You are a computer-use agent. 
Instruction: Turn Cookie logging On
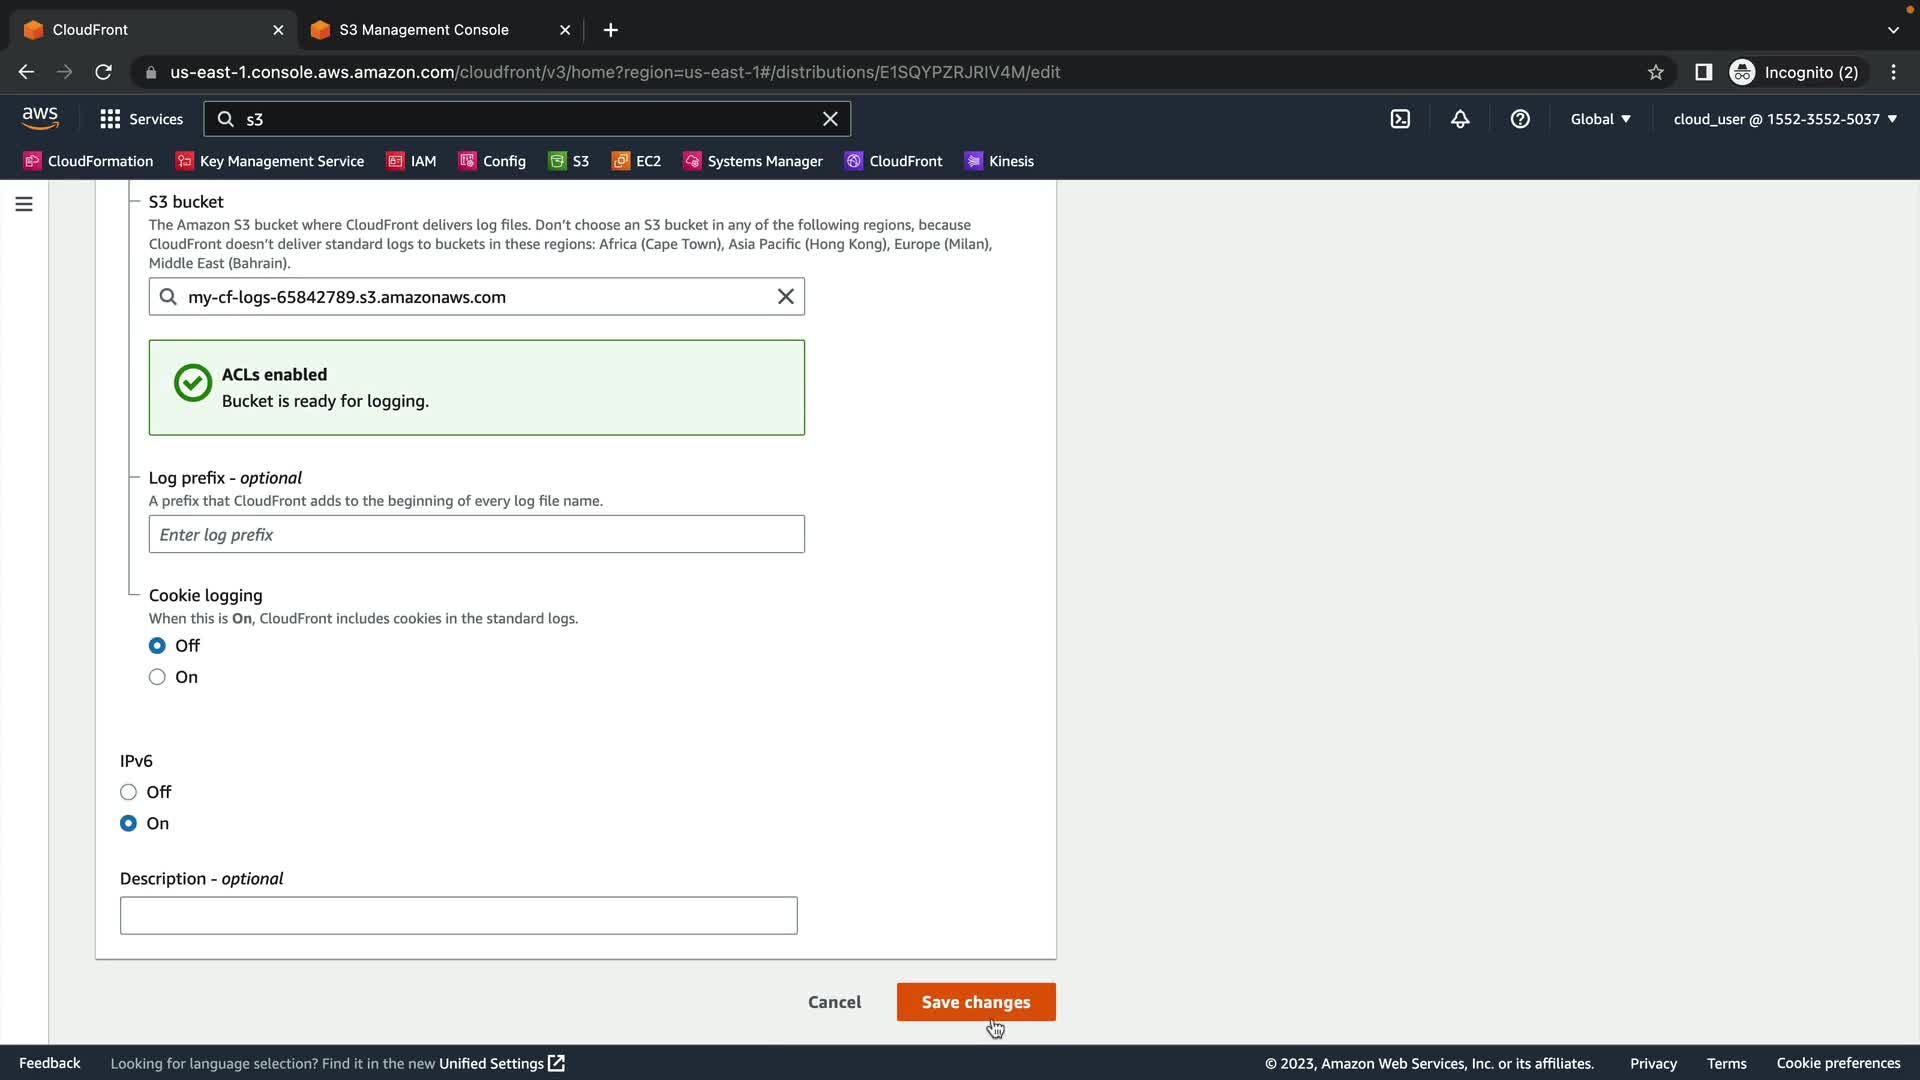(x=157, y=677)
